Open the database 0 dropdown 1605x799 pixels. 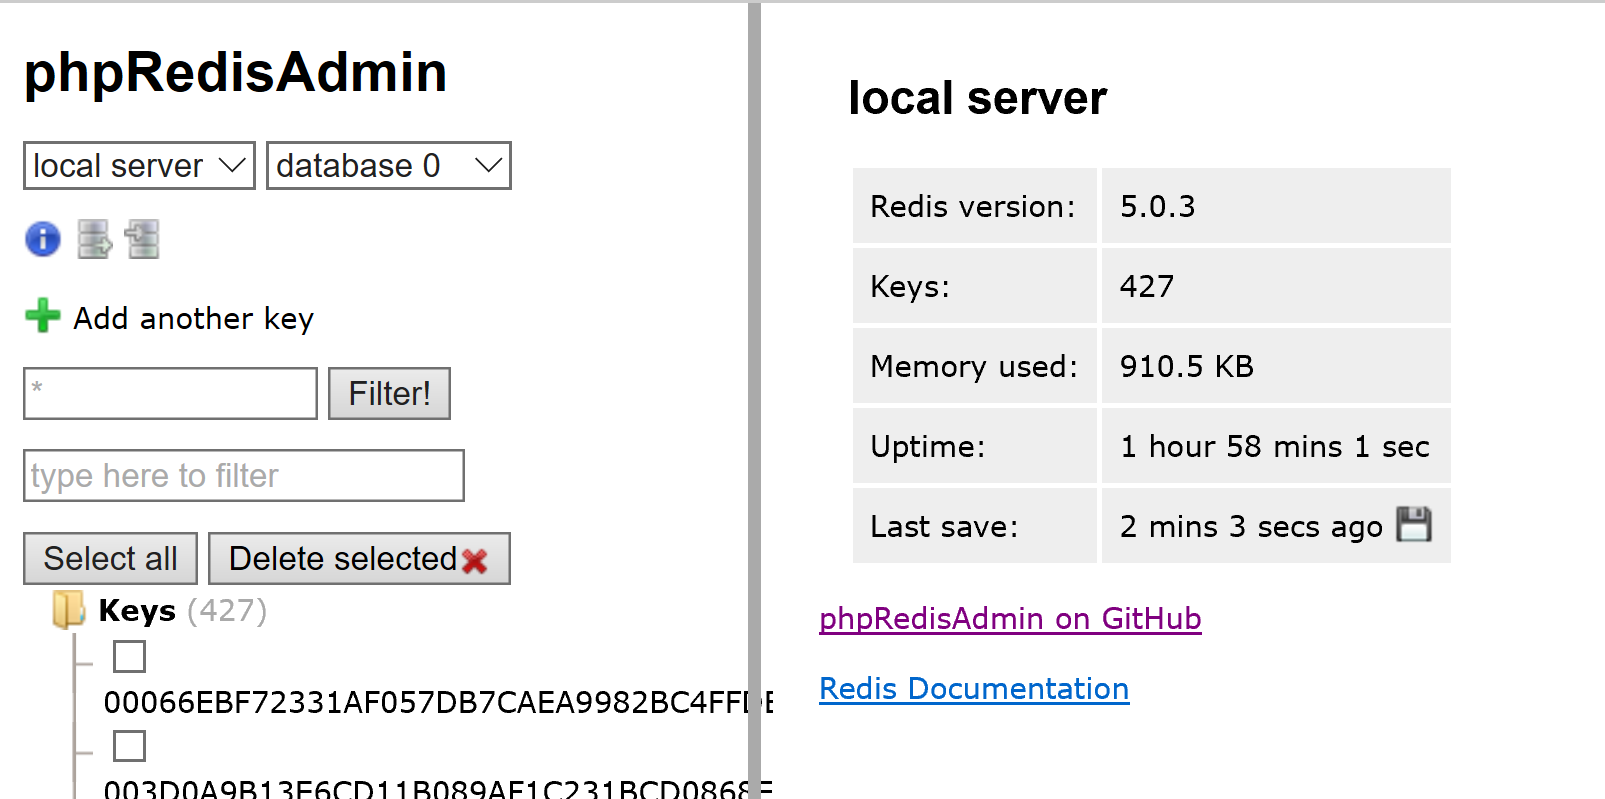click(x=389, y=165)
